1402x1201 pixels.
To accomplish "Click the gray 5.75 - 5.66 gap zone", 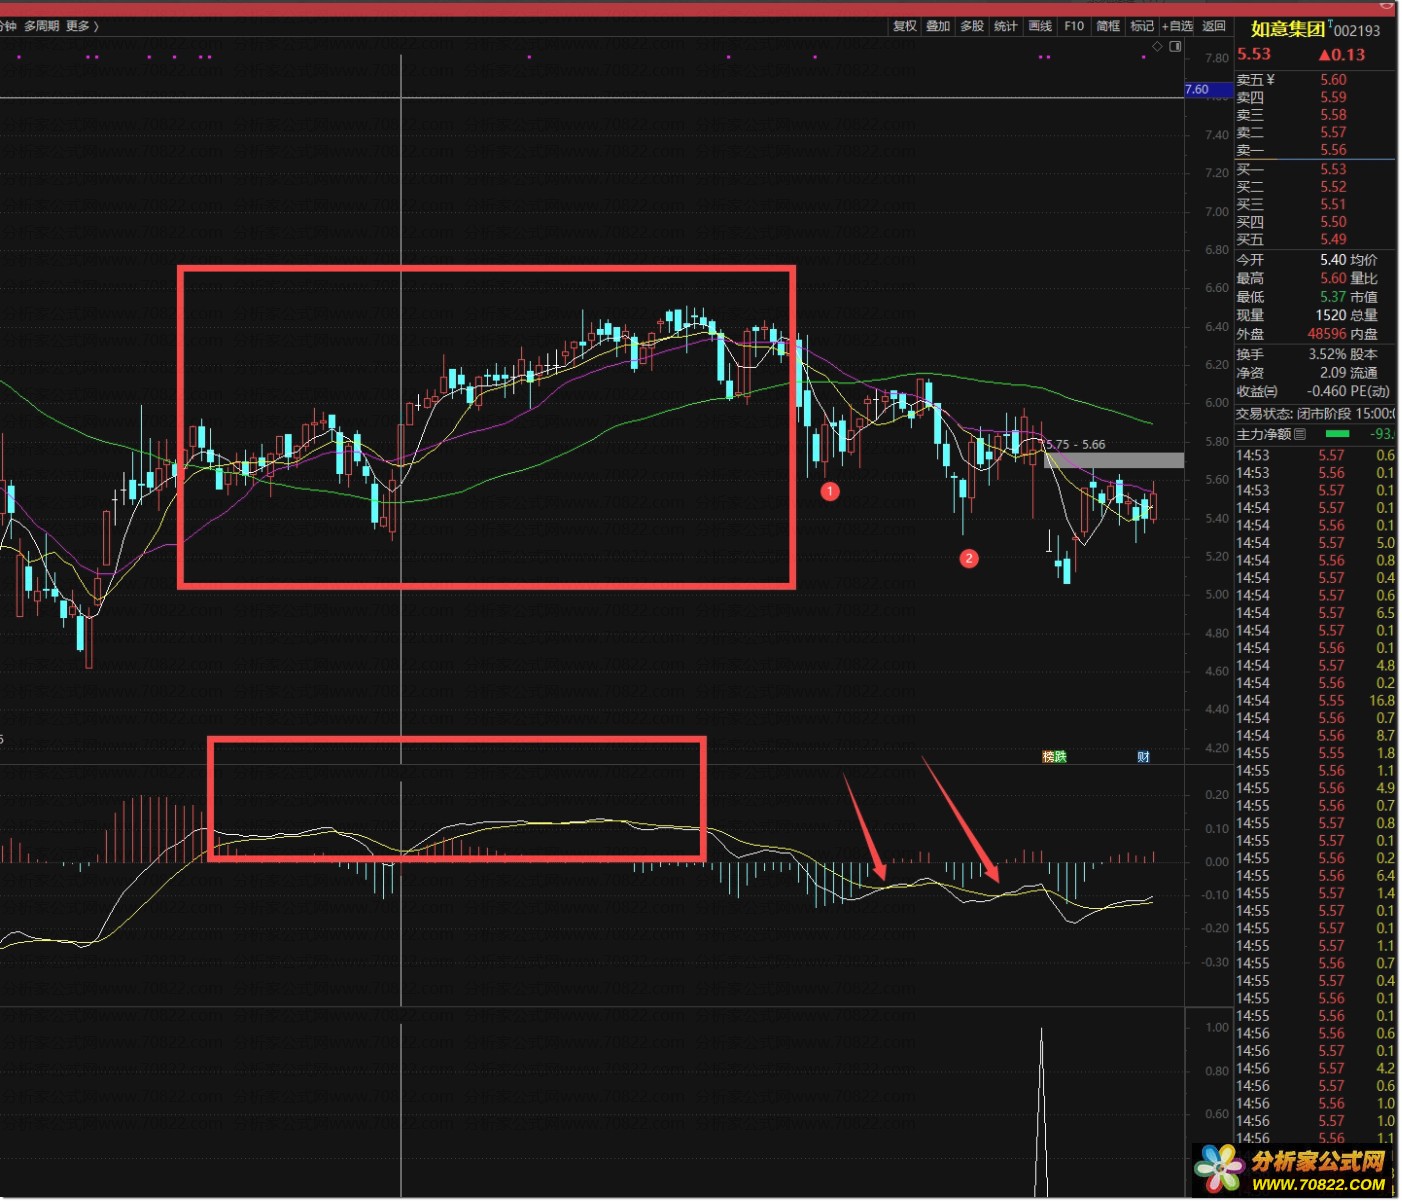I will [x=1114, y=461].
